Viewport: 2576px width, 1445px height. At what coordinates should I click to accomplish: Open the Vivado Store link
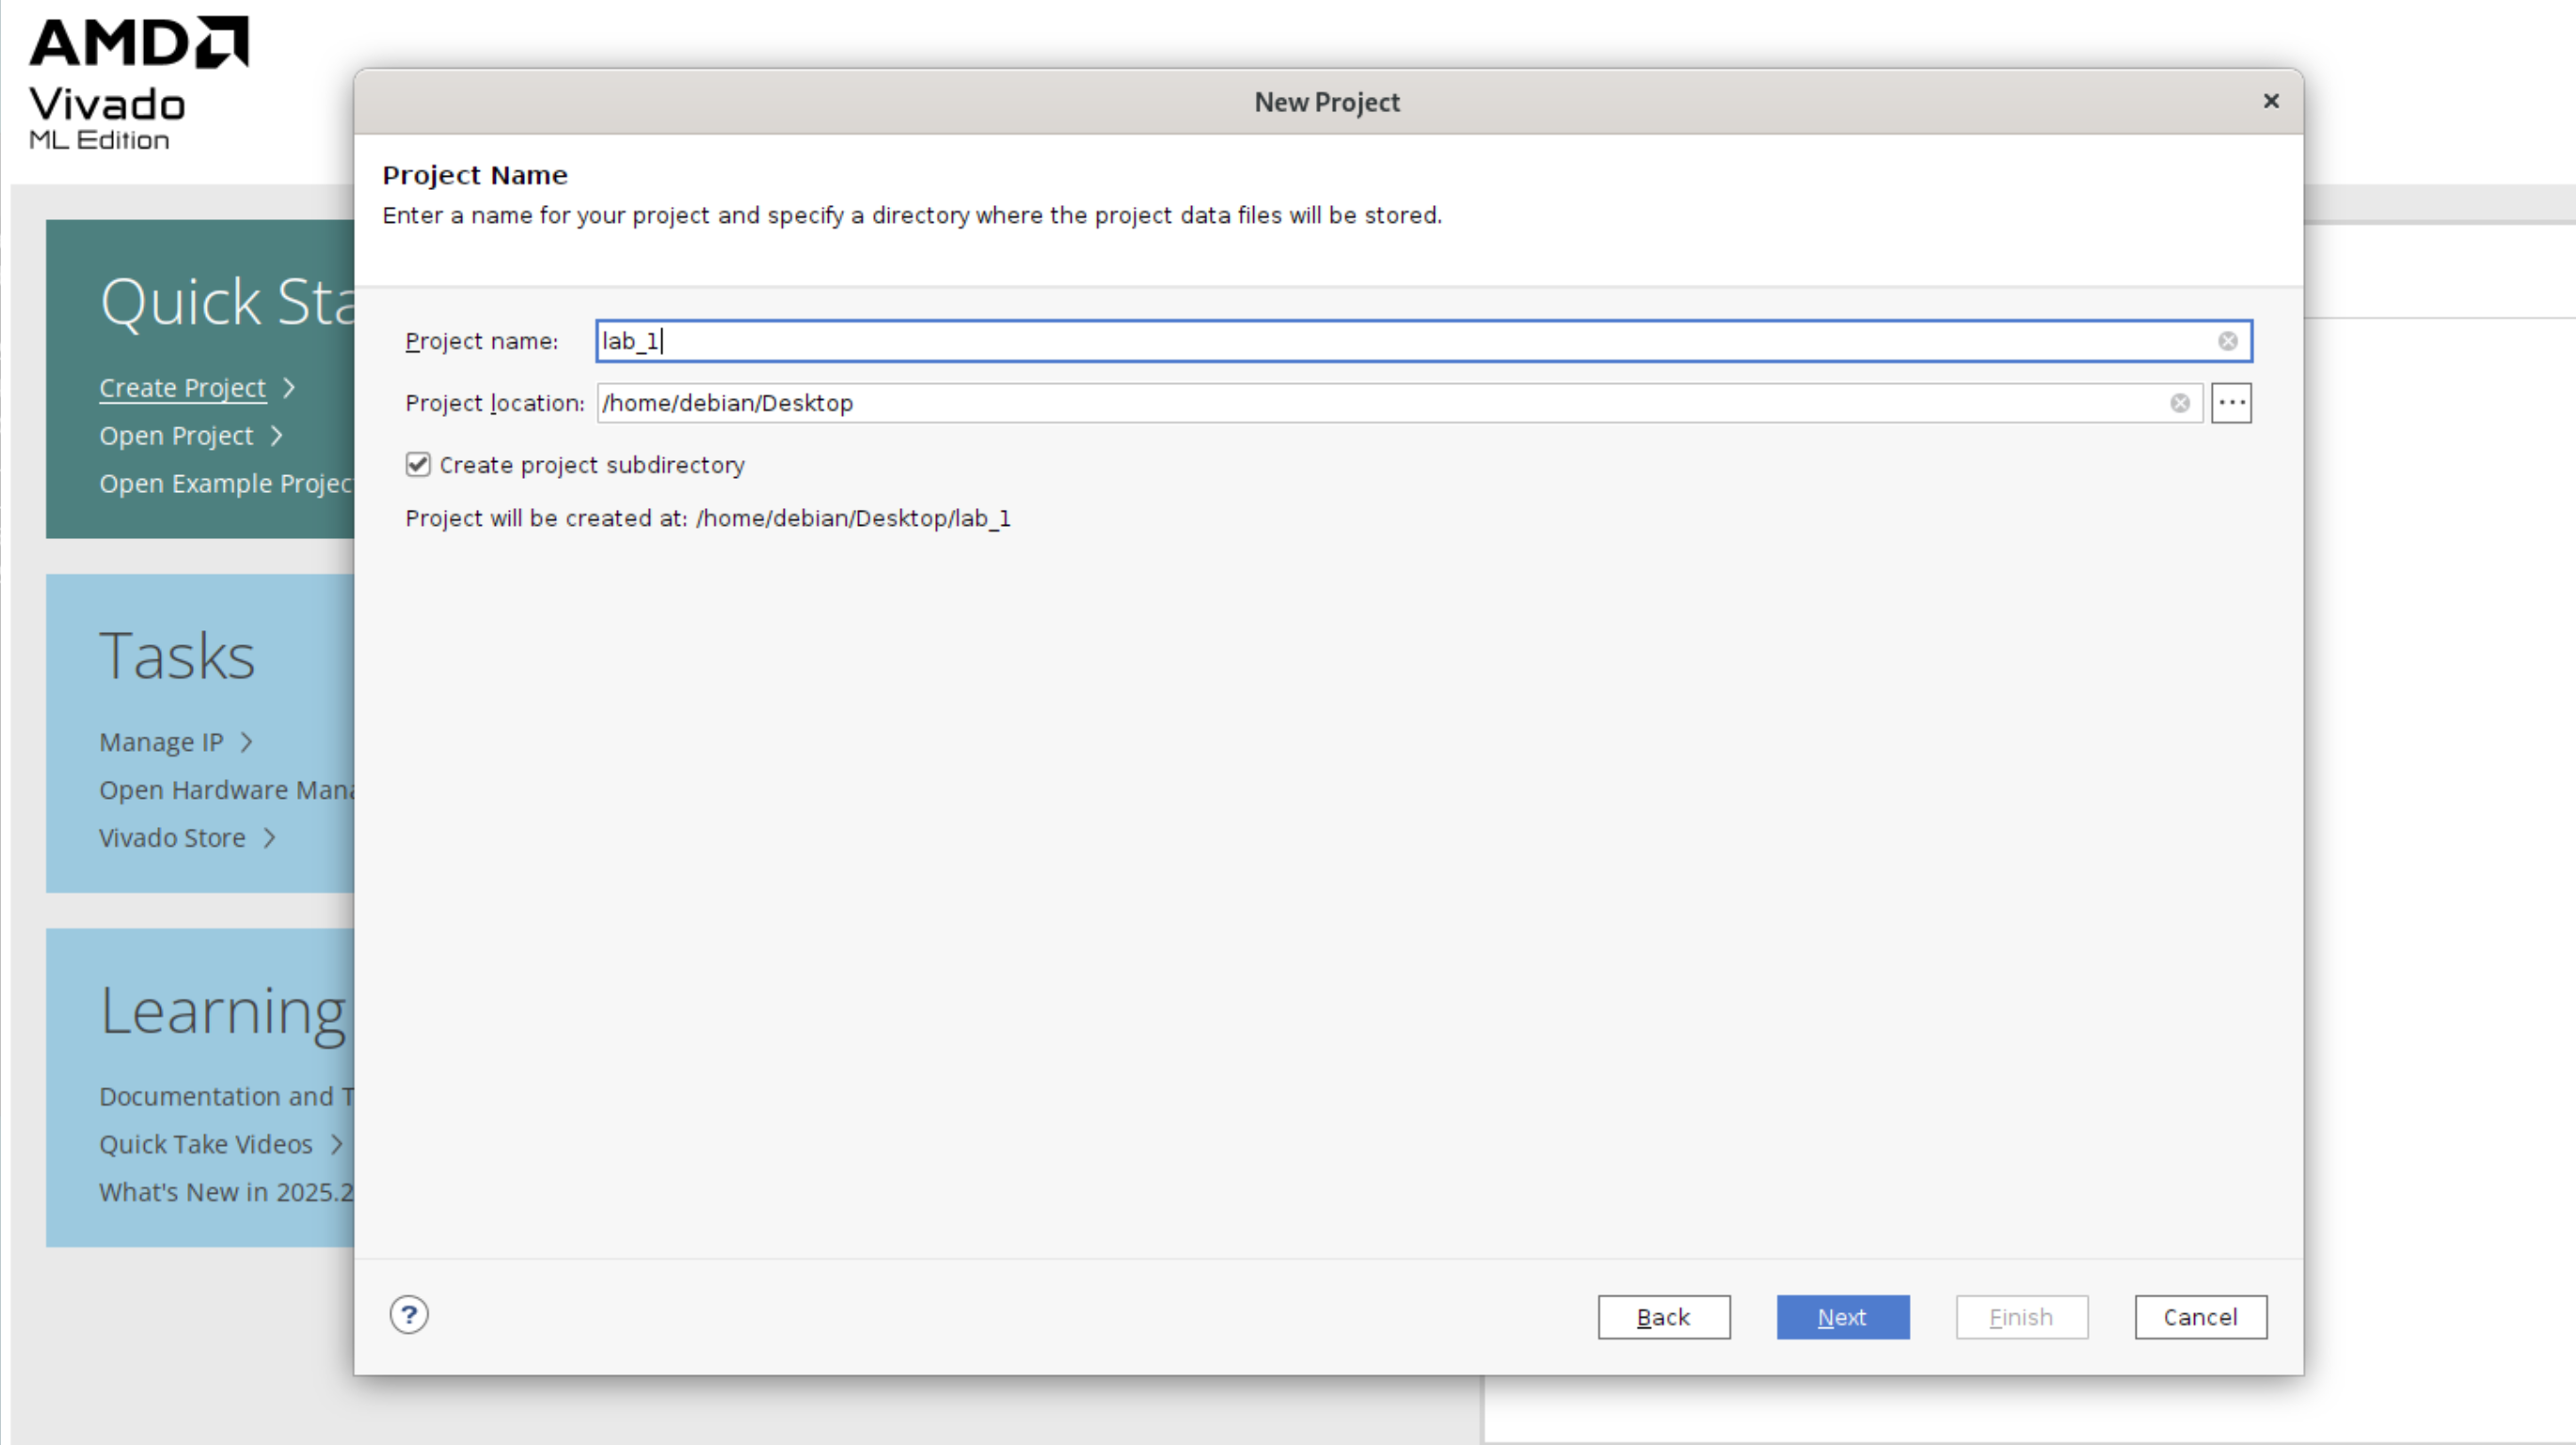point(172,838)
